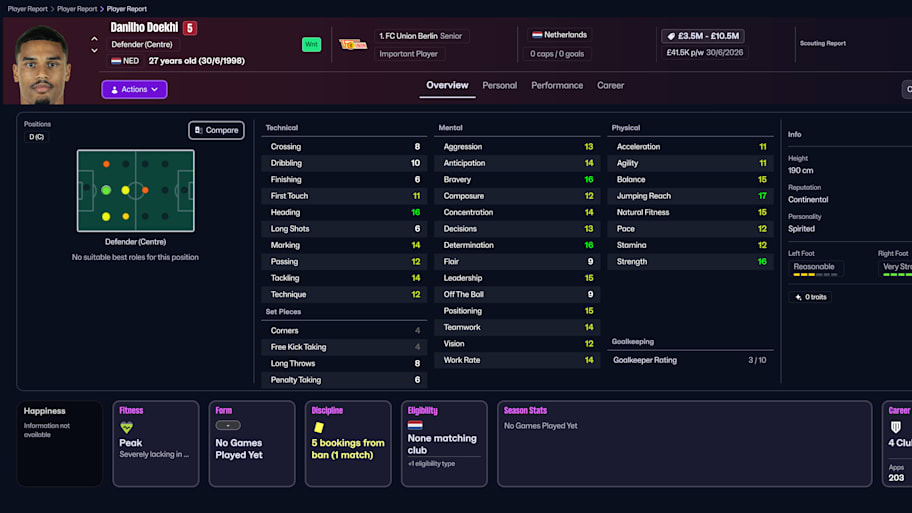Click the Eligibility Netherlands flag icon

tap(415, 426)
